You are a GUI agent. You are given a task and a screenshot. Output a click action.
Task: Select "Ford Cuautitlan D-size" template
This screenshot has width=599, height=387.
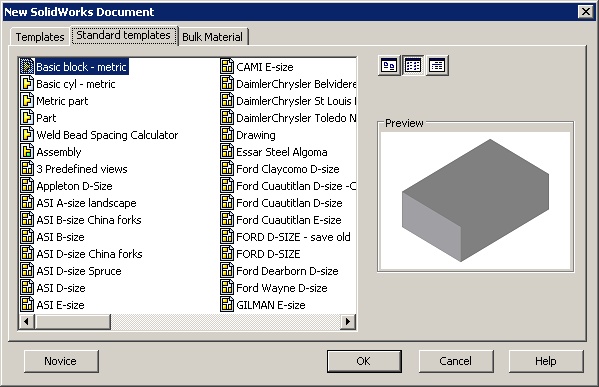coord(289,203)
